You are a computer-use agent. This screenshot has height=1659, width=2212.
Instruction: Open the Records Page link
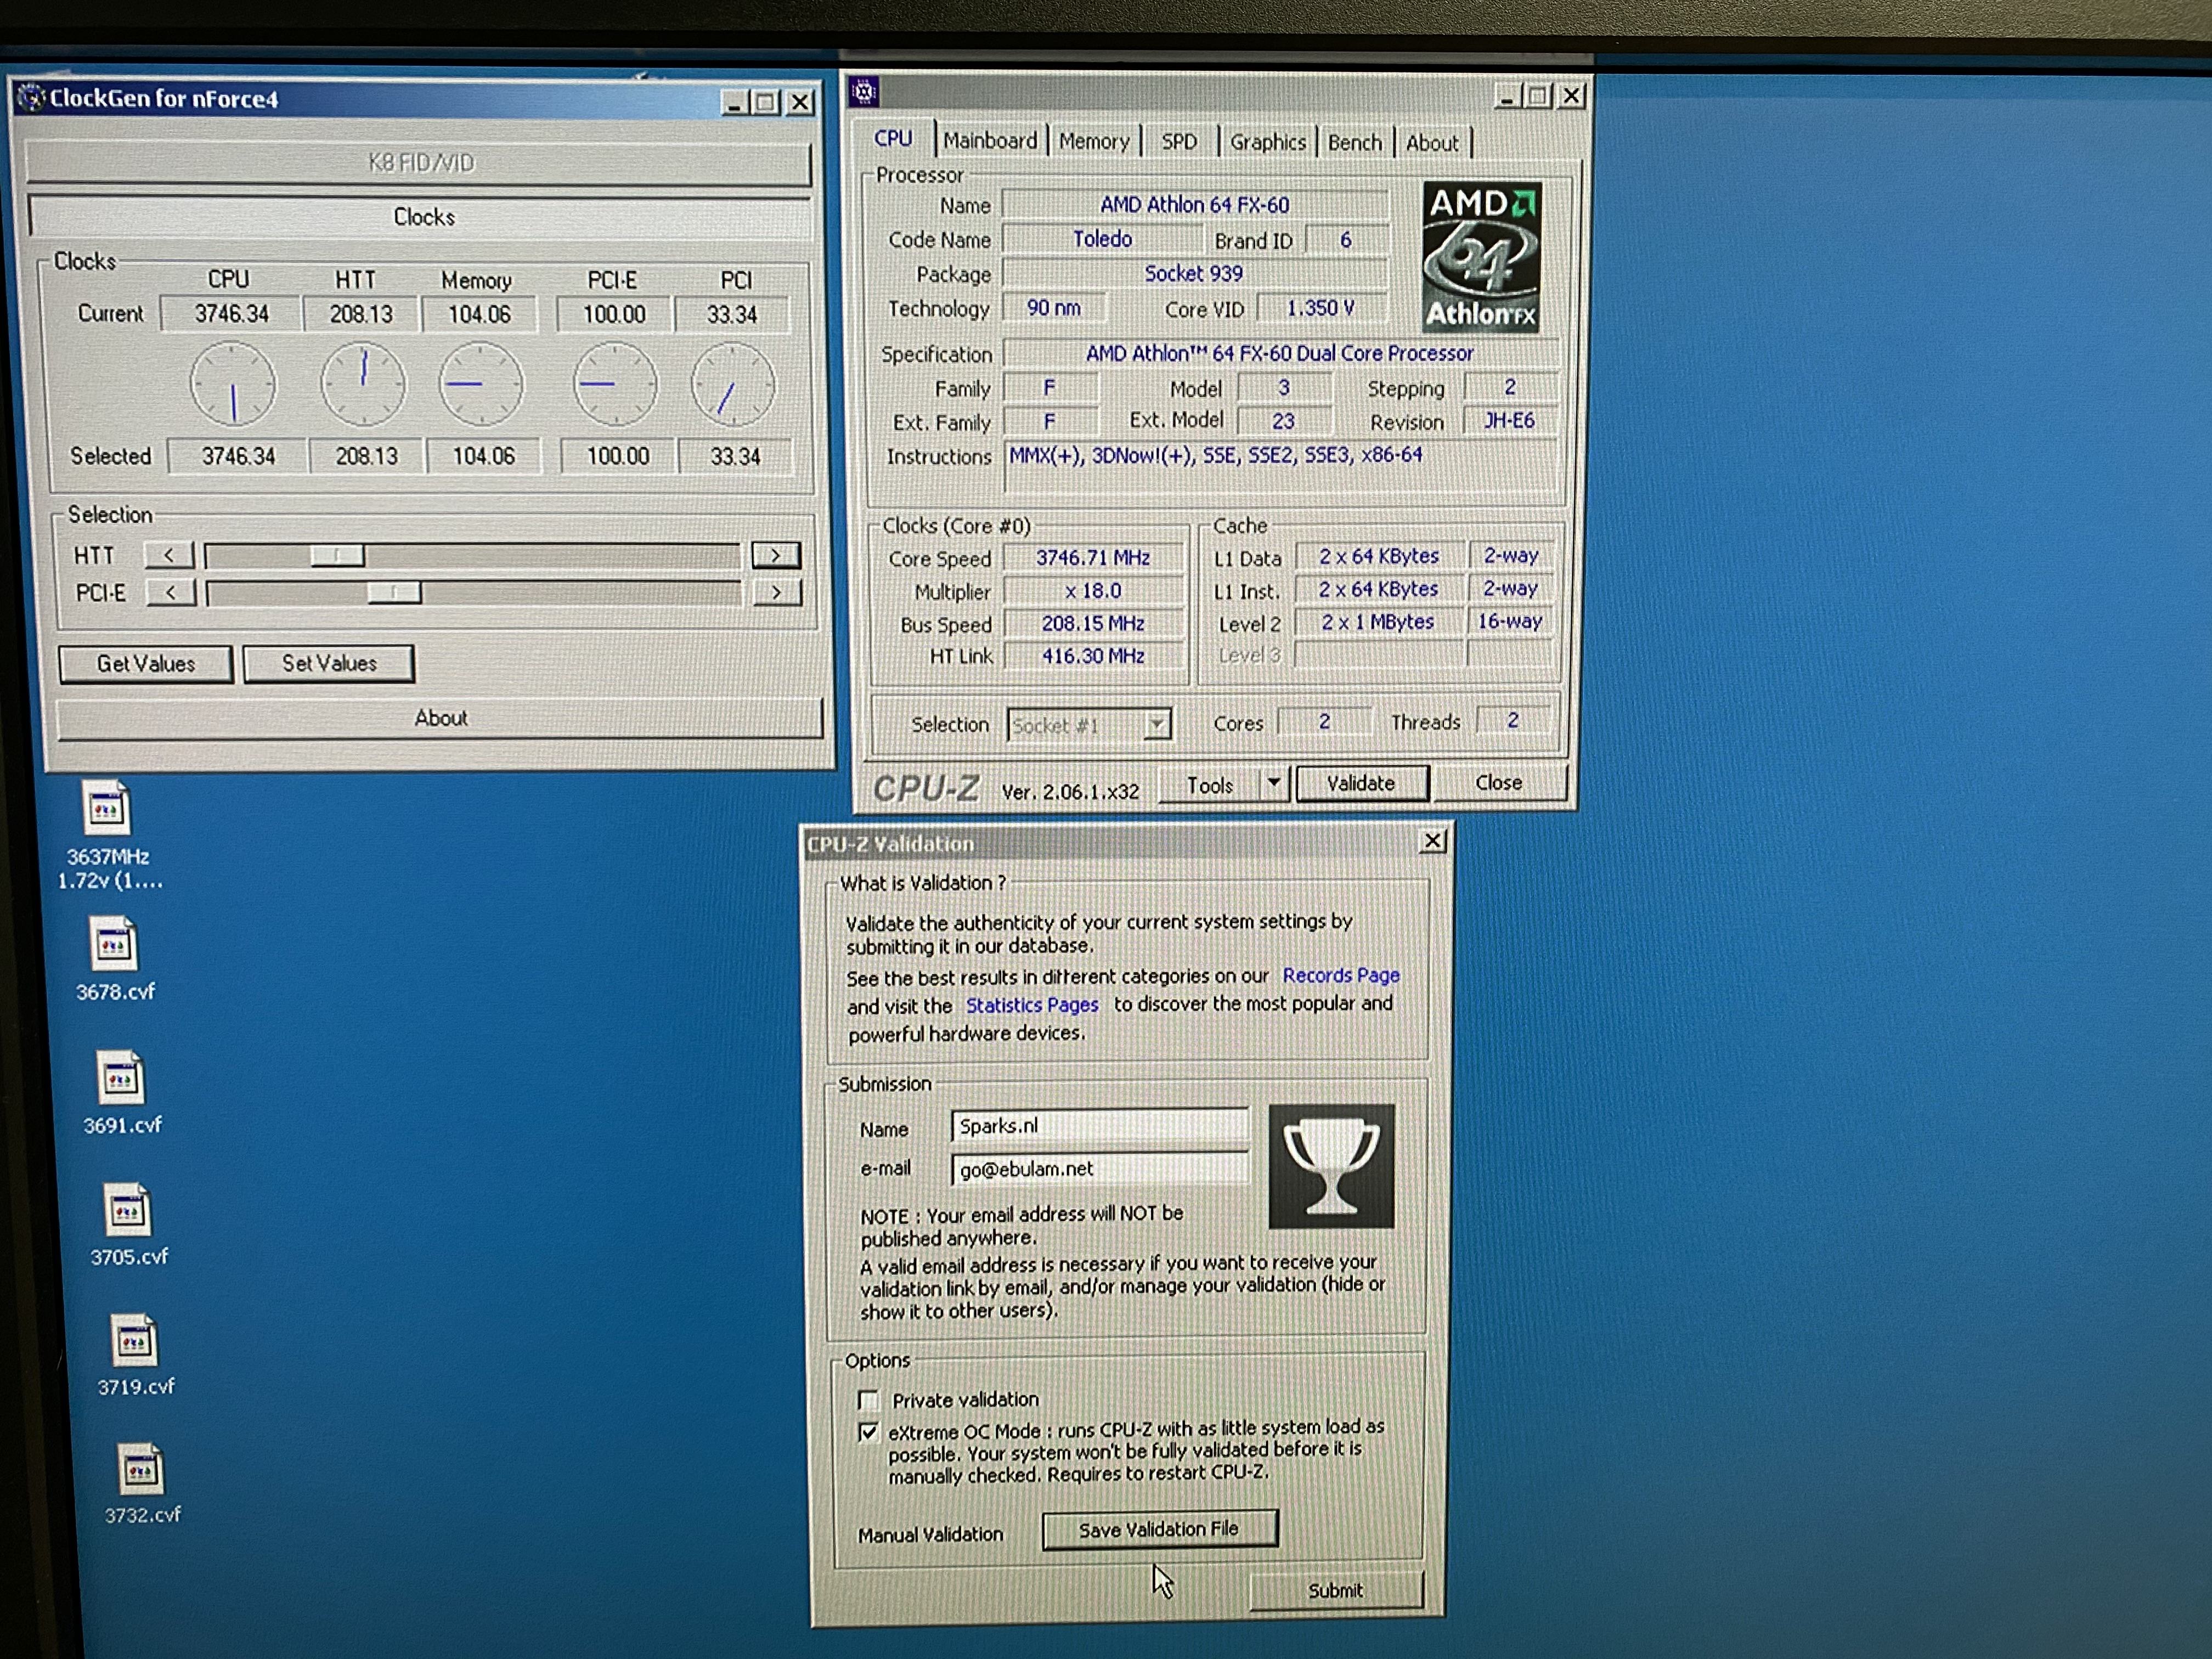tap(1341, 975)
